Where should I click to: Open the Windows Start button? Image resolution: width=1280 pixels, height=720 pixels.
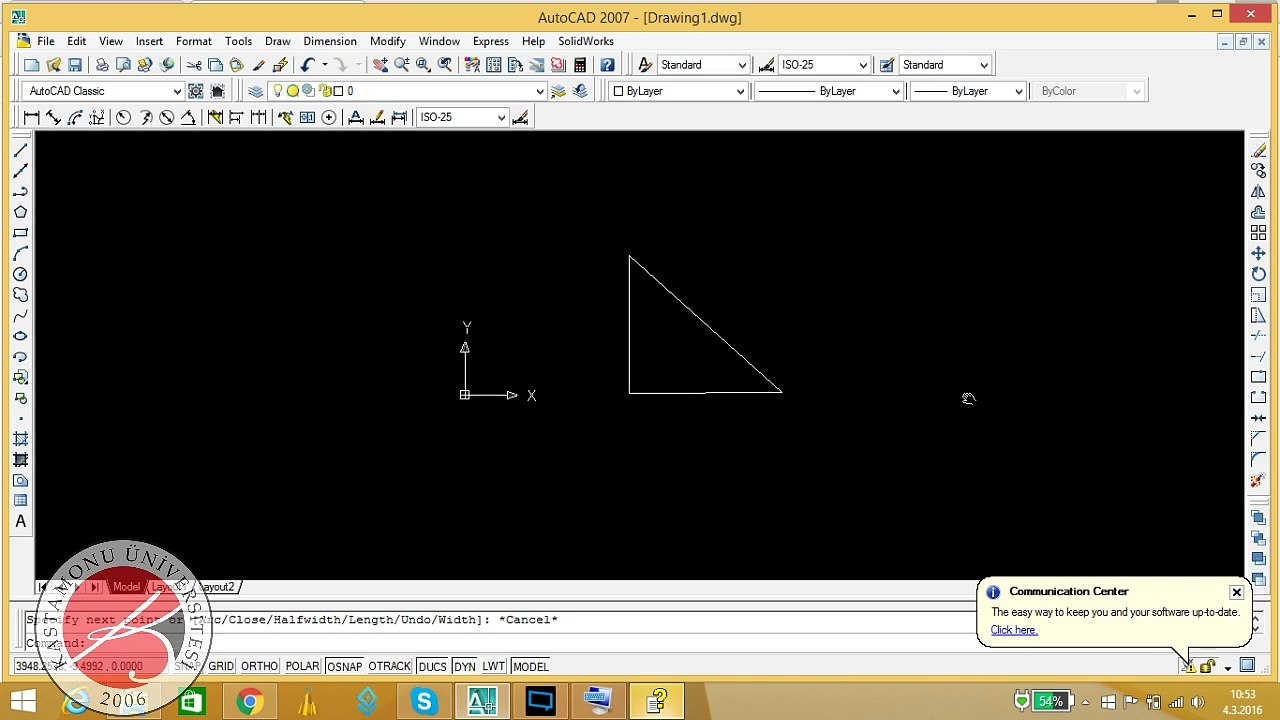(22, 701)
